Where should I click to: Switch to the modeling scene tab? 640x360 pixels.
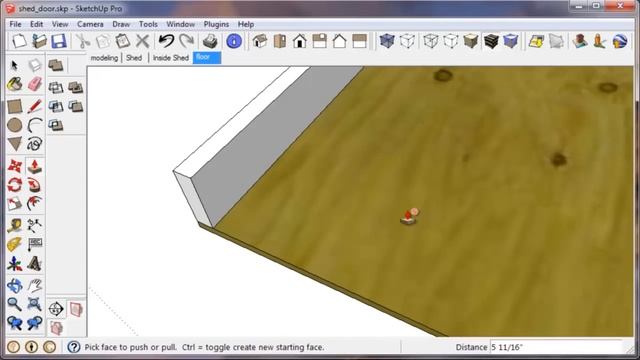click(104, 58)
